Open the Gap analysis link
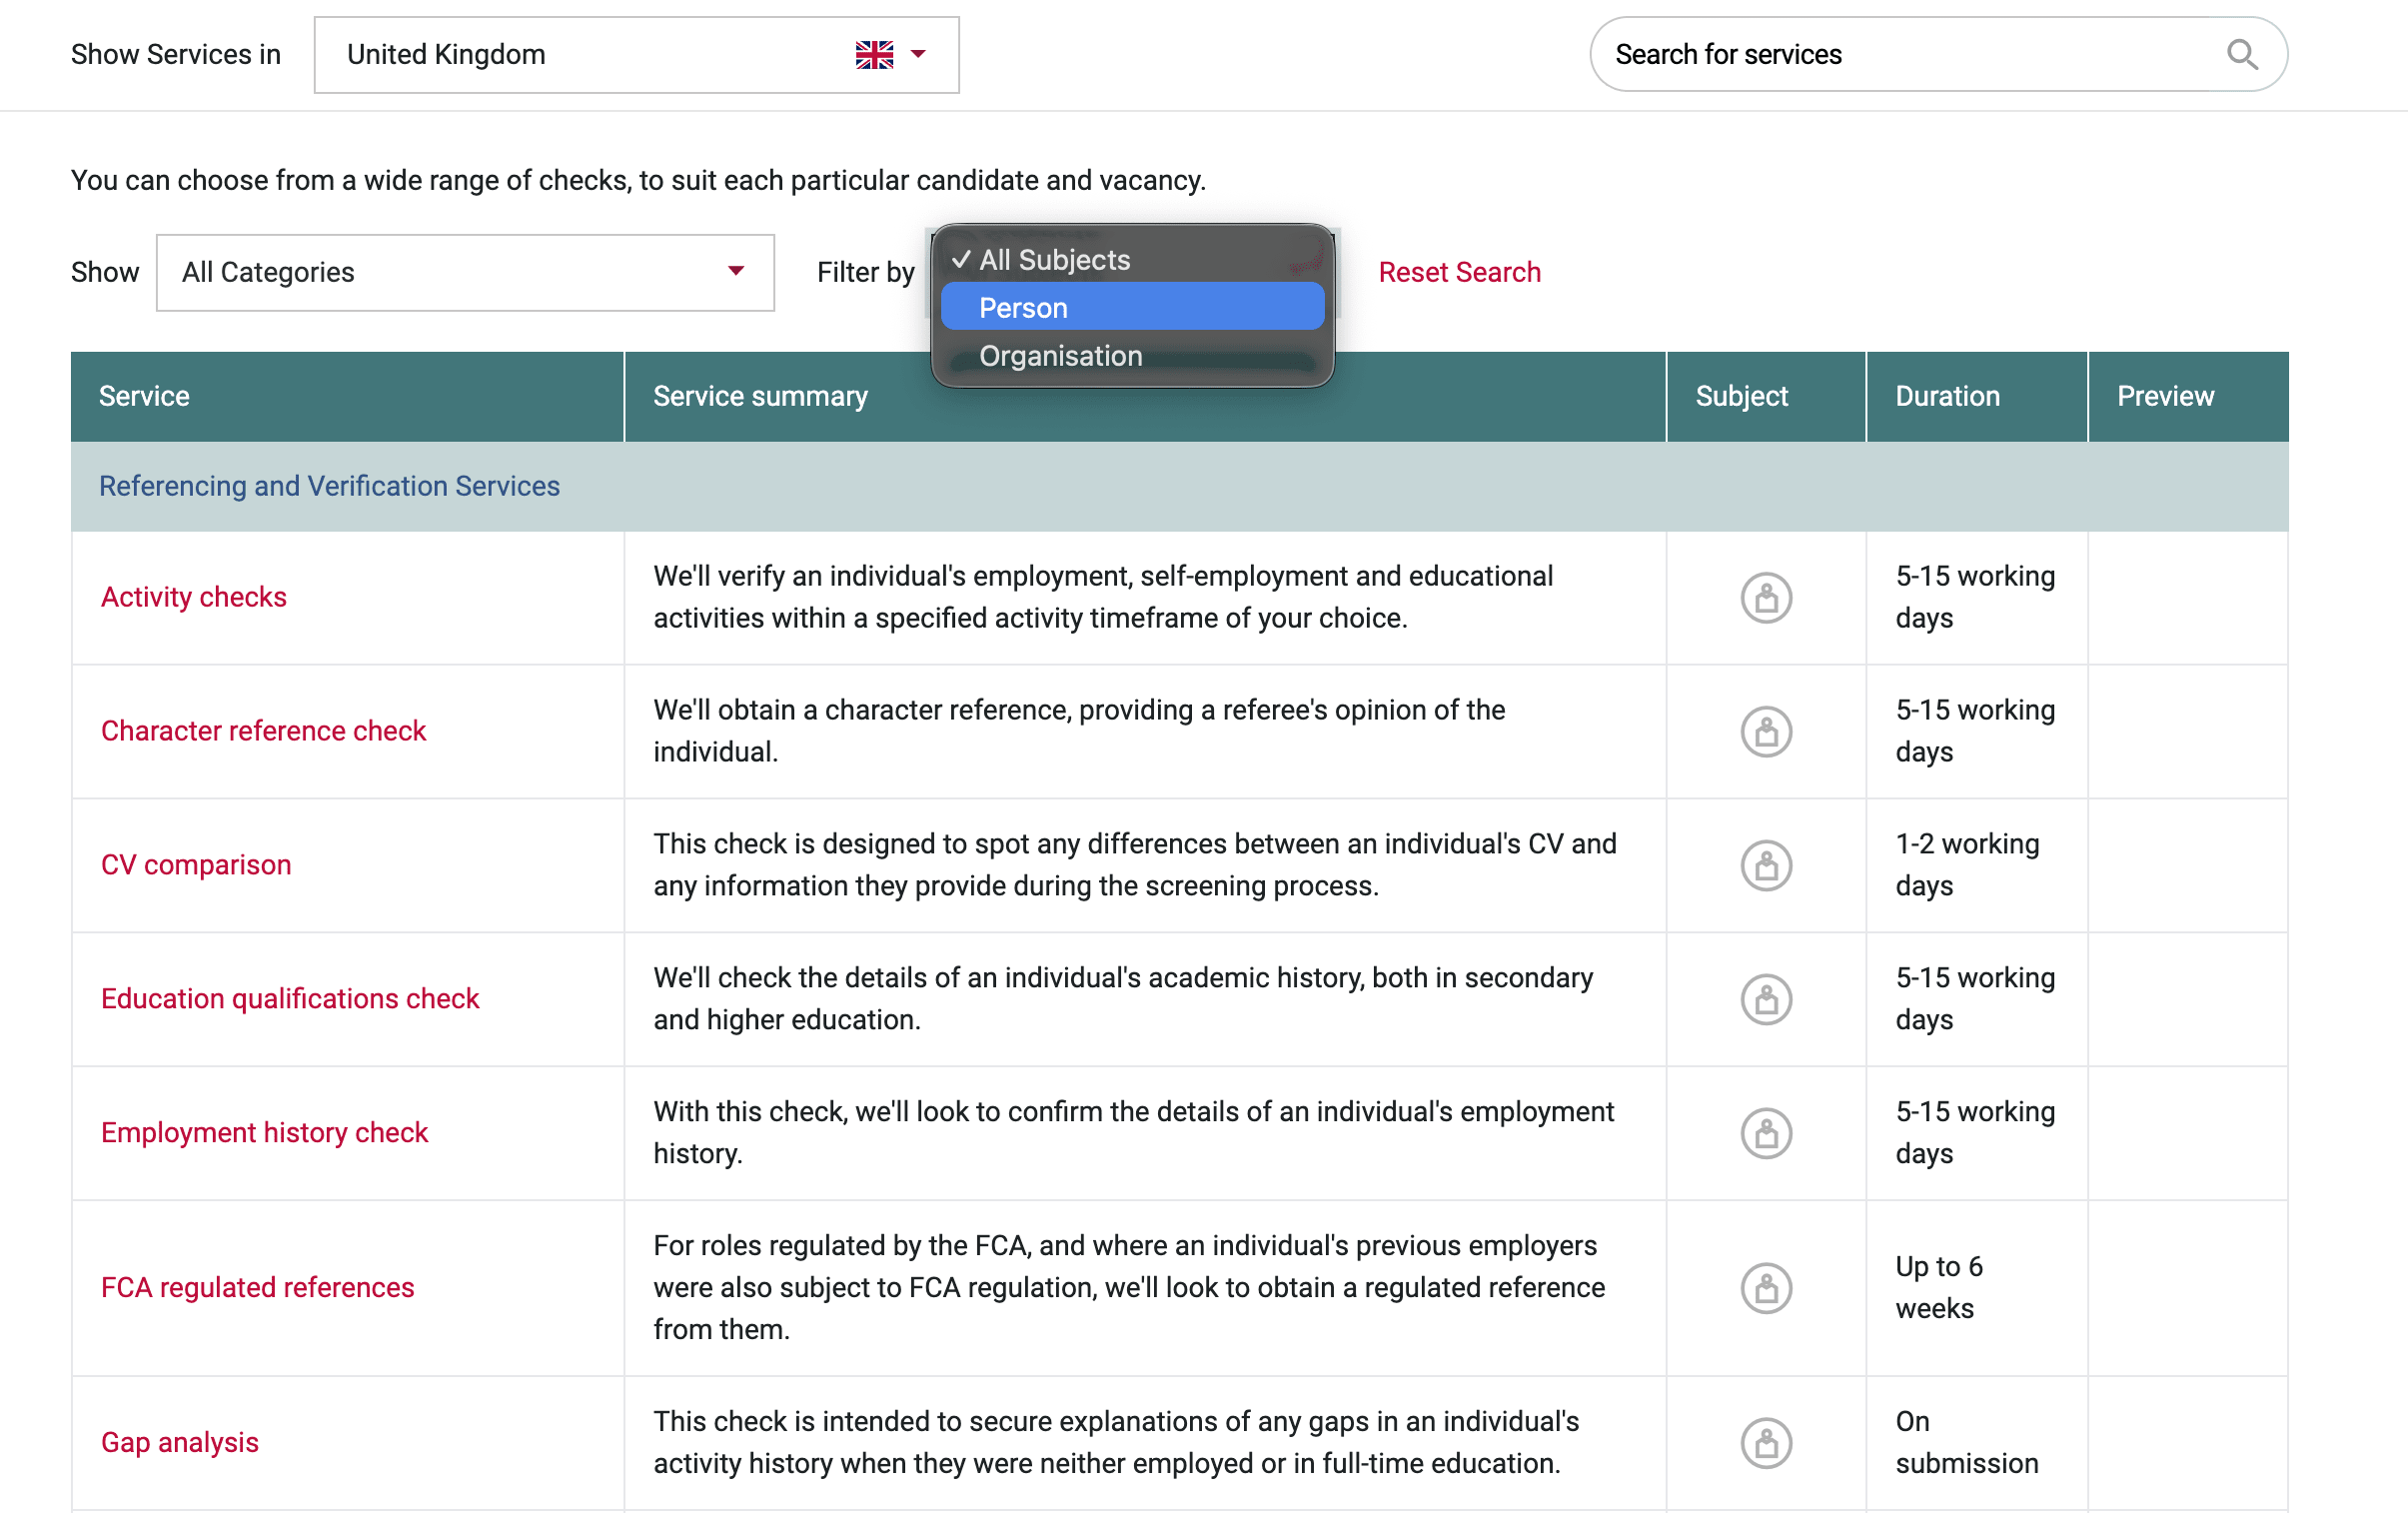This screenshot has height=1513, width=2408. [x=180, y=1444]
